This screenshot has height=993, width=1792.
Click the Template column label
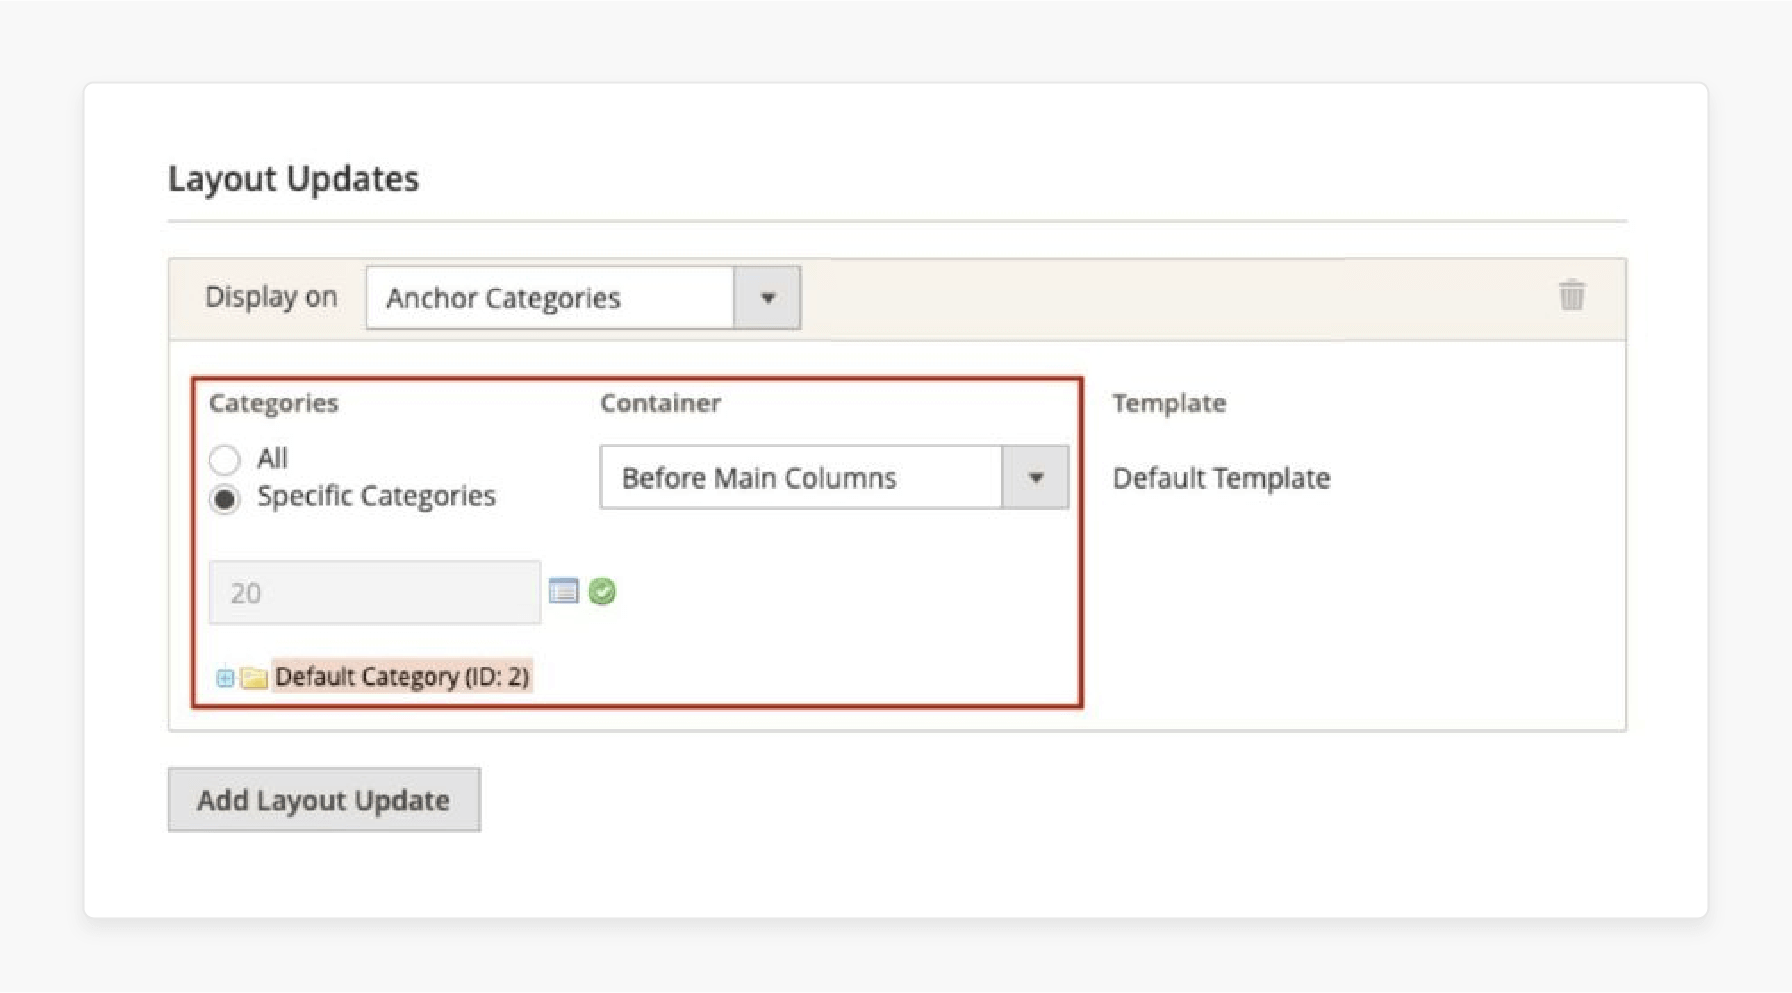(1169, 403)
